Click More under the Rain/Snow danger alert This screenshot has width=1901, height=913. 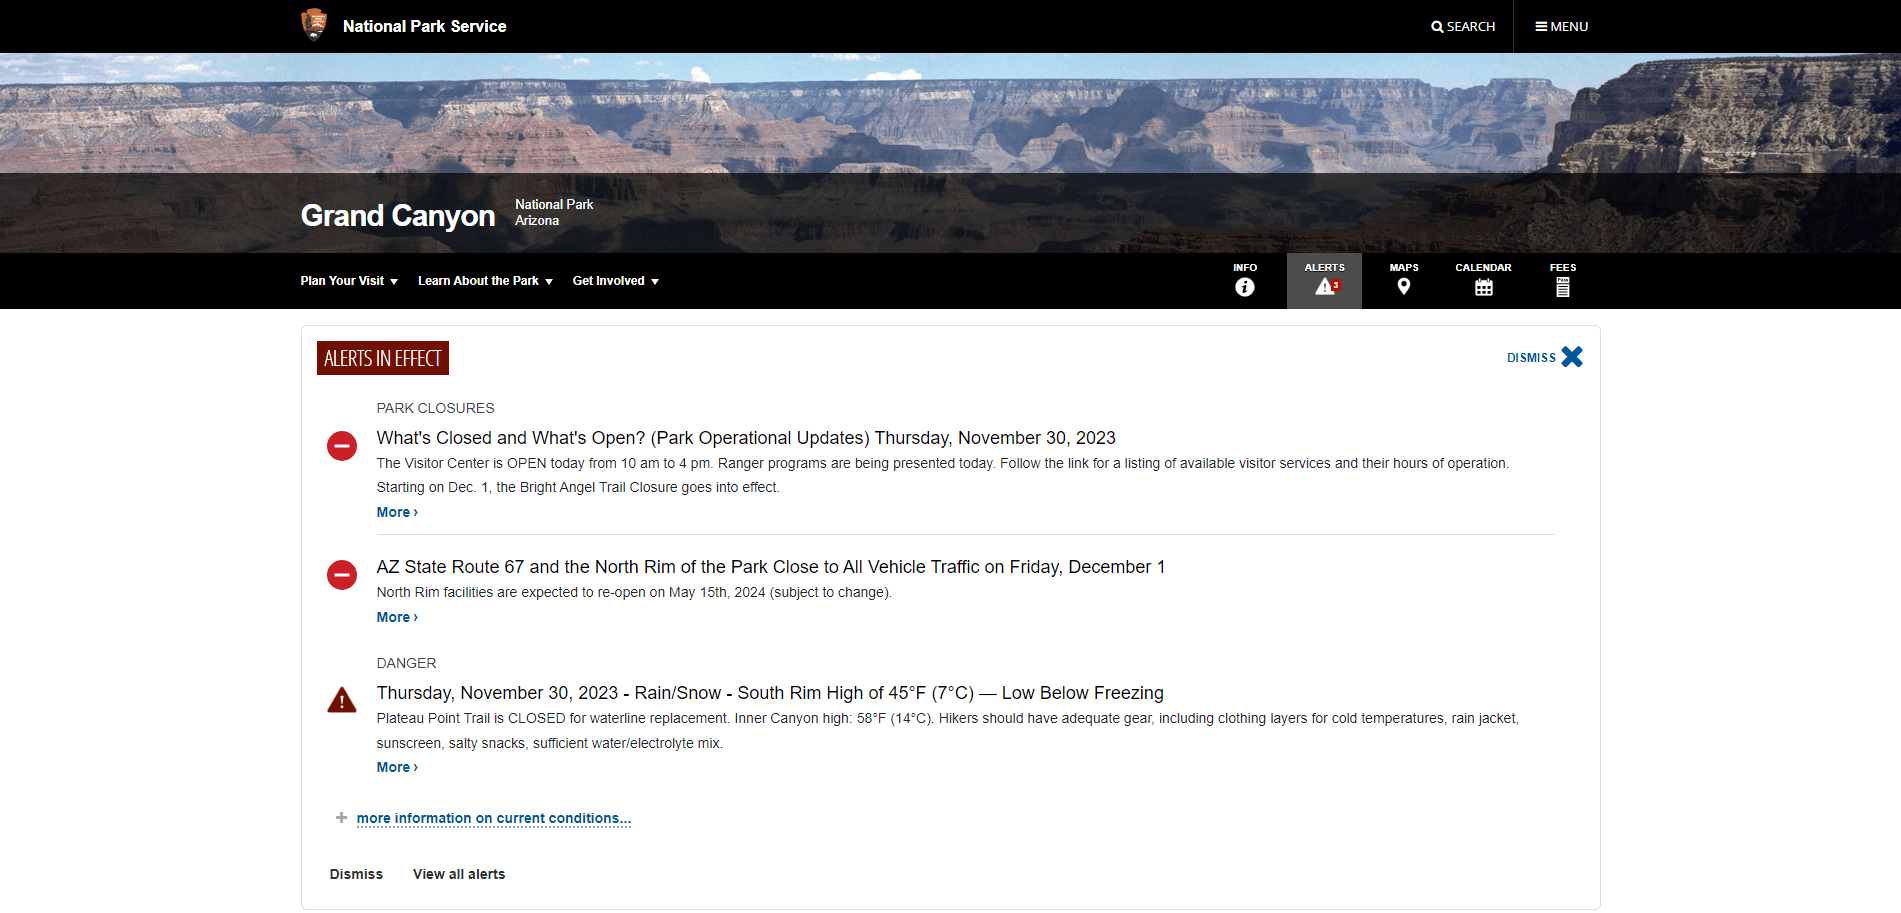click(397, 767)
